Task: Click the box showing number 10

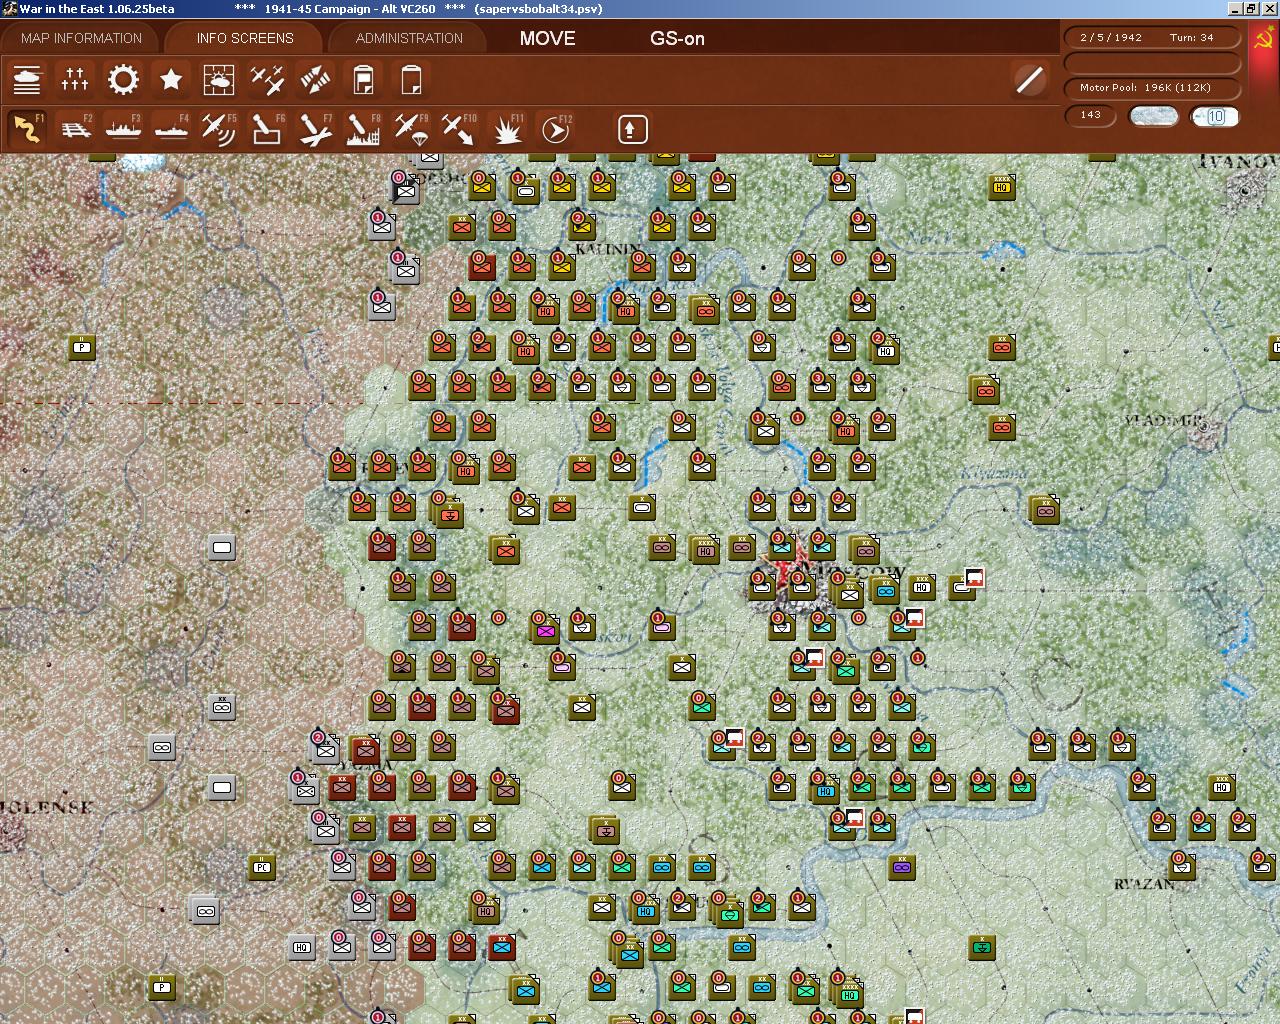Action: coord(1215,116)
